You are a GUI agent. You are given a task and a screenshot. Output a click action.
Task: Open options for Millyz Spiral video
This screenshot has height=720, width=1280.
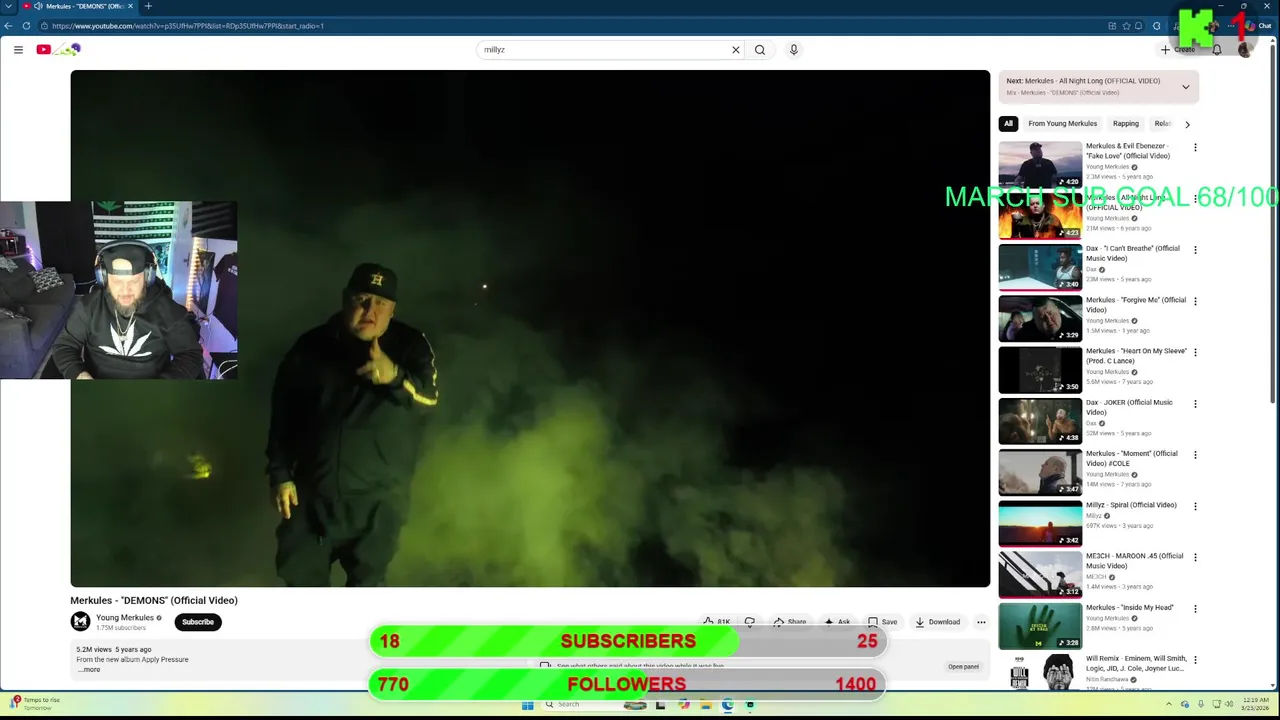(x=1195, y=506)
